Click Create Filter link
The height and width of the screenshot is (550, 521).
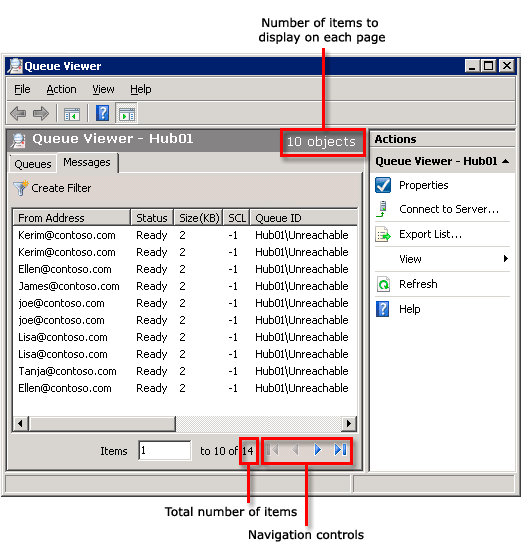[61, 188]
